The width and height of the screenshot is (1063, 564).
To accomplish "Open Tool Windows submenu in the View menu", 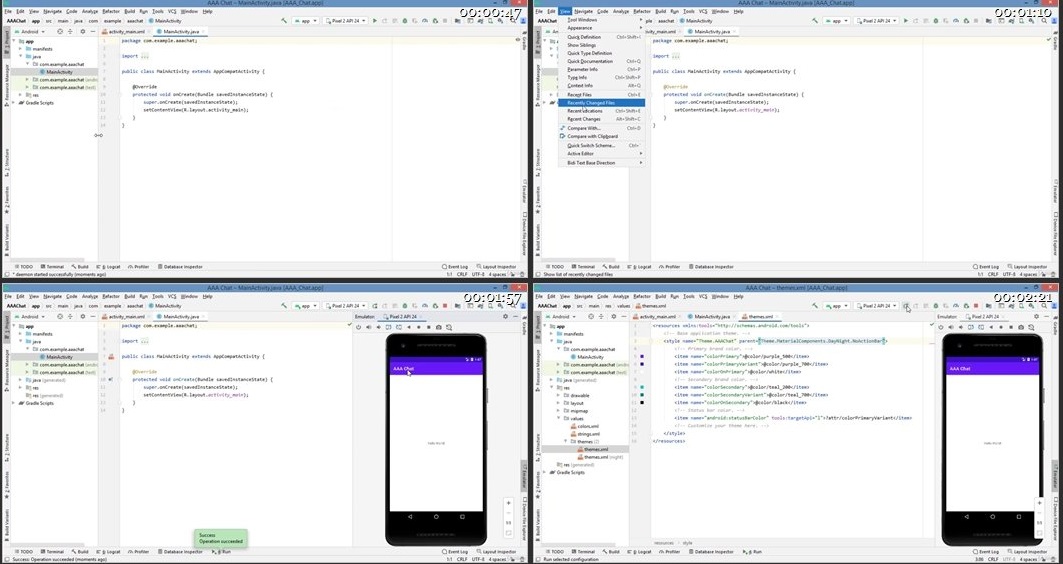I will click(x=601, y=20).
